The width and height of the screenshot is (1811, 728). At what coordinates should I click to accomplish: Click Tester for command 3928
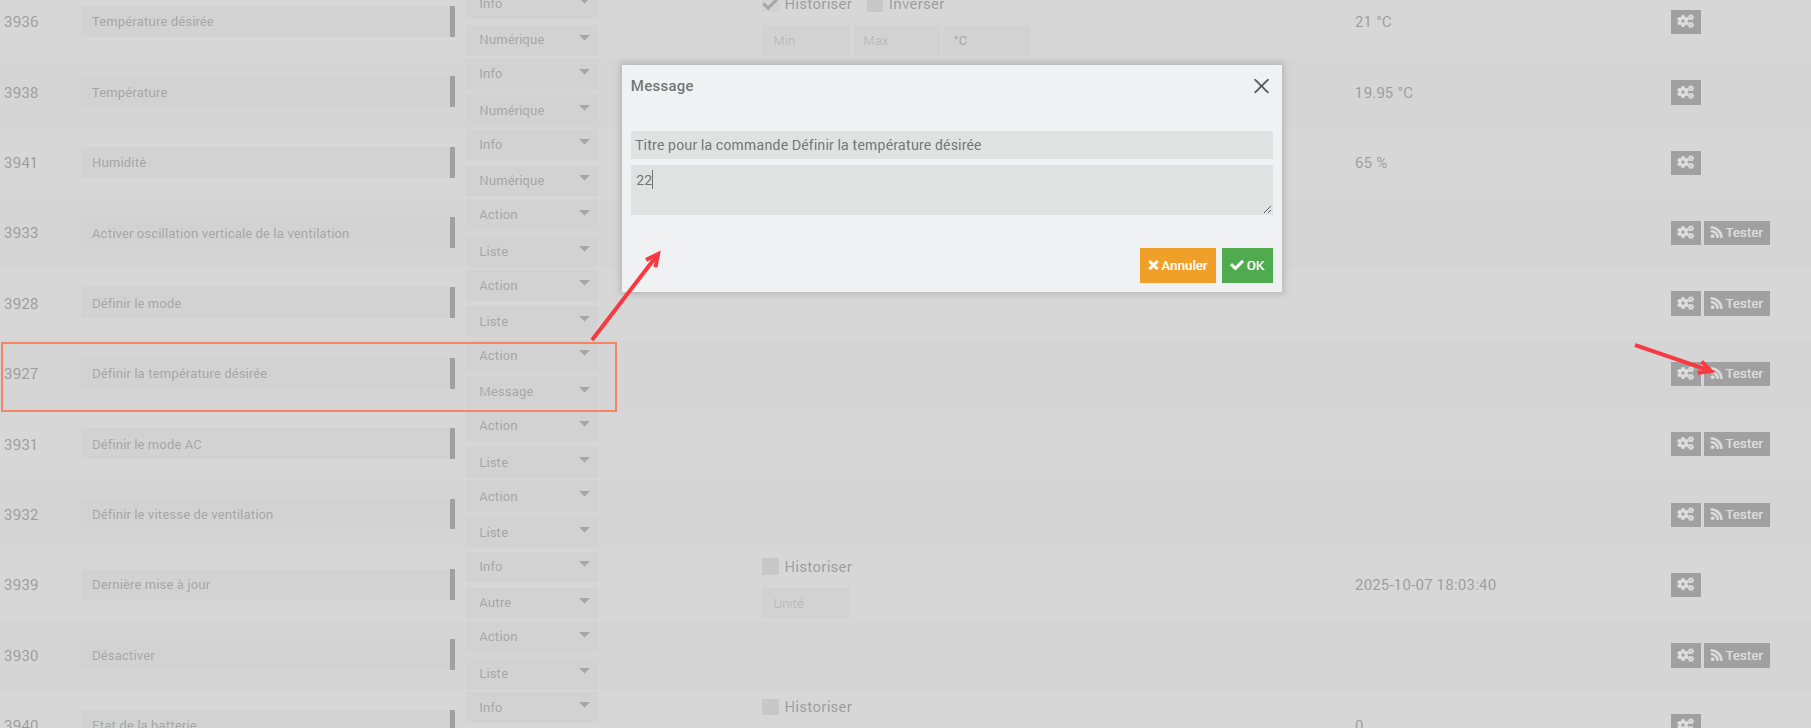[x=1737, y=303]
